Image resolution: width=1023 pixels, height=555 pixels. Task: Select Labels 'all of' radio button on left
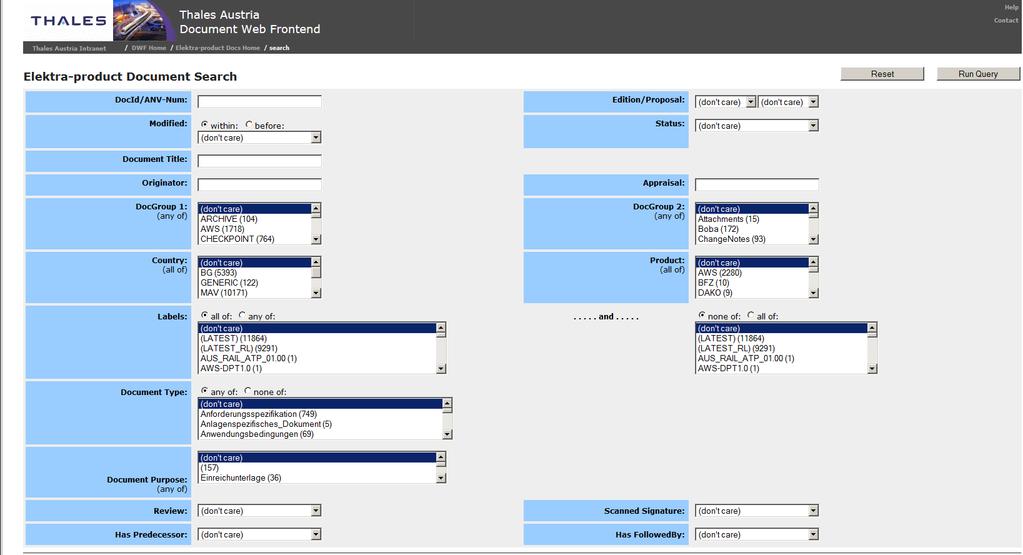click(204, 315)
